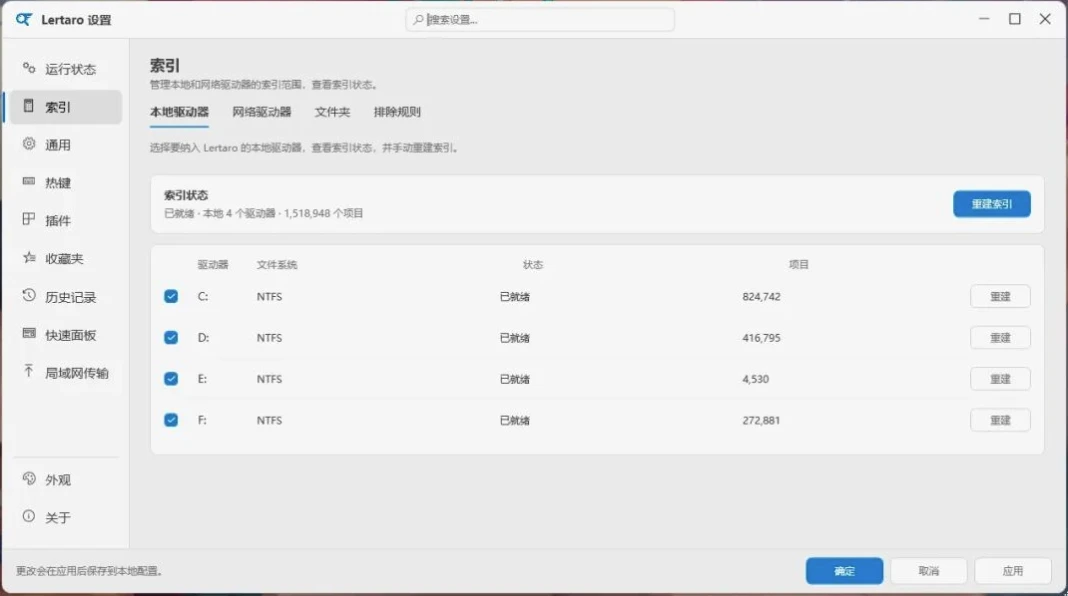Screen dimensions: 1068x596
Task: Open the 运行状态 sidebar icon
Action: [29, 68]
